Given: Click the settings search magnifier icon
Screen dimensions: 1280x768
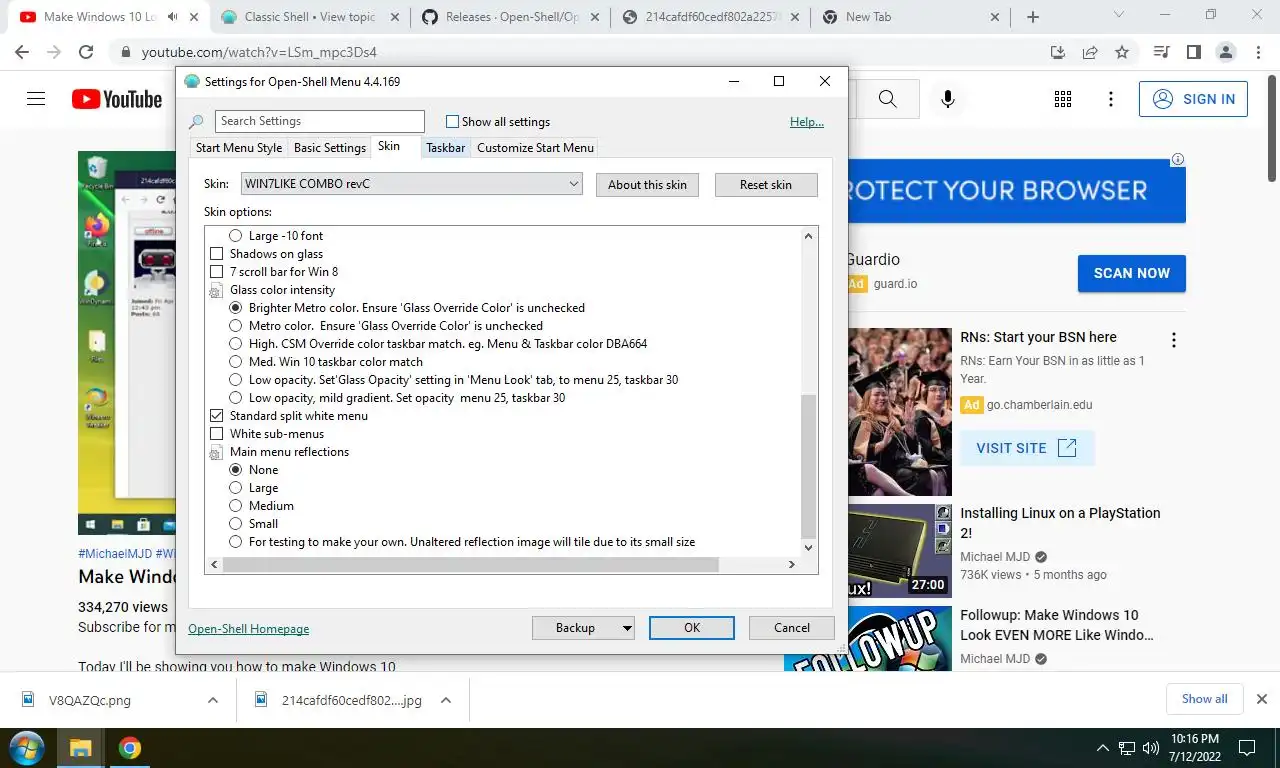Looking at the screenshot, I should (197, 122).
